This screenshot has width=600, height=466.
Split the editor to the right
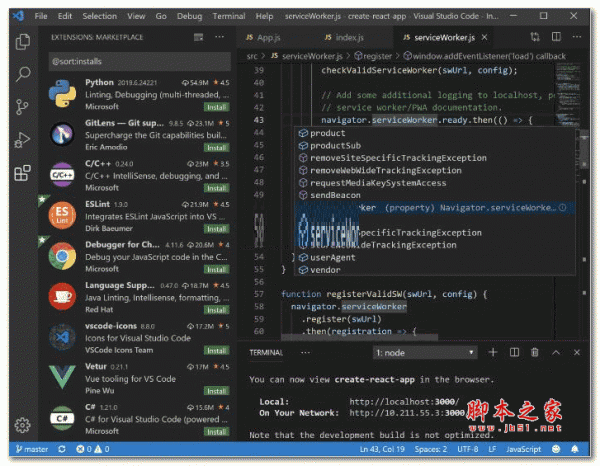[556, 37]
